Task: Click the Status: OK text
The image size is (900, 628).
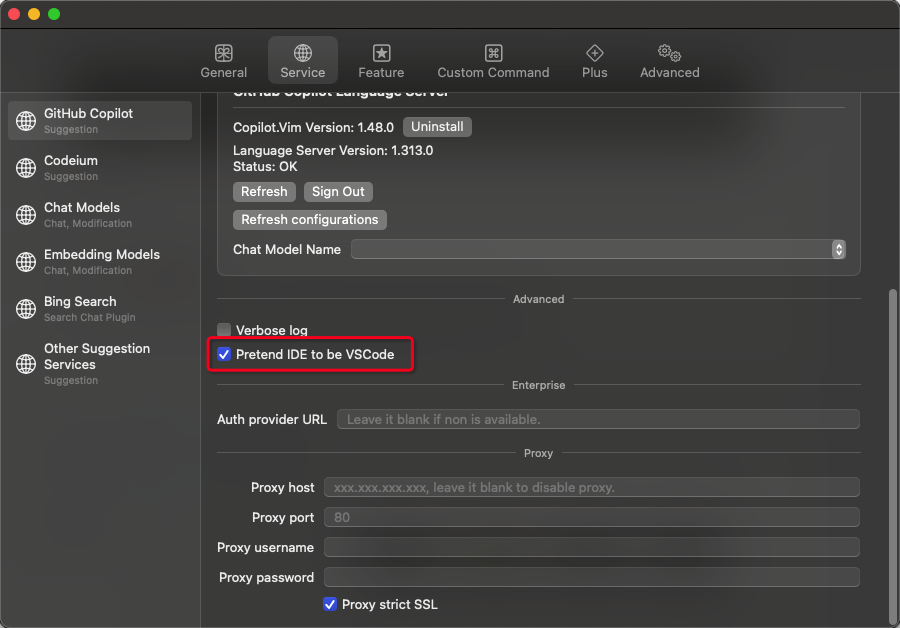Action: (265, 166)
